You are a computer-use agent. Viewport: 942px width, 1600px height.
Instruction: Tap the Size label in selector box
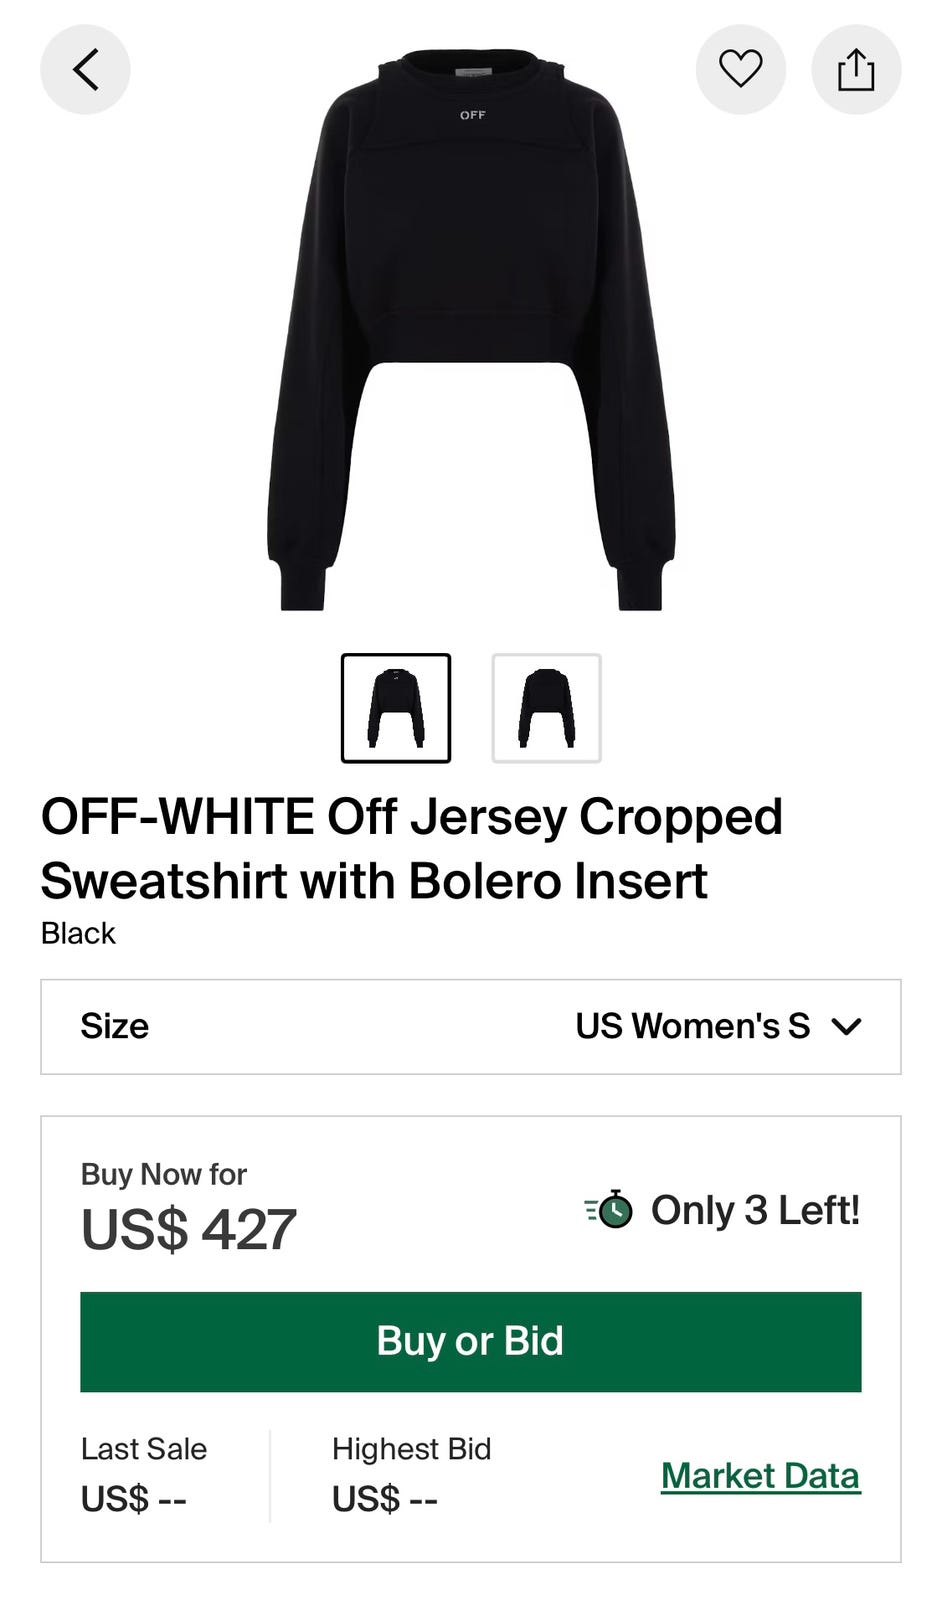(114, 1027)
